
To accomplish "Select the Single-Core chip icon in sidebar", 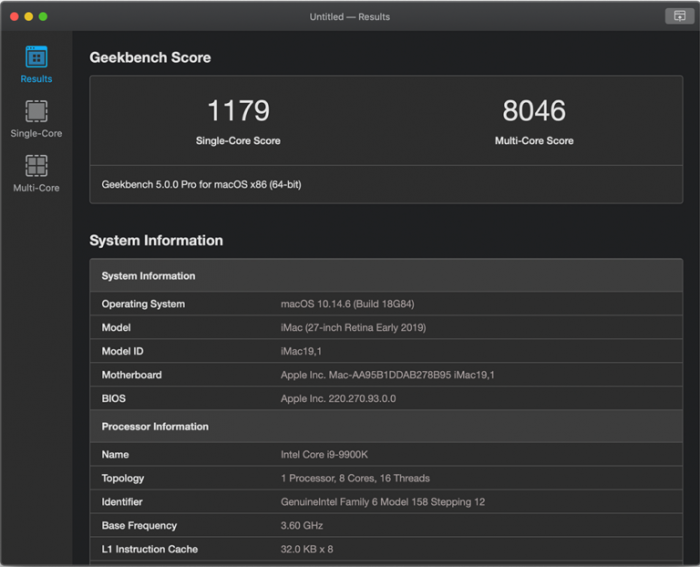I will click(36, 112).
